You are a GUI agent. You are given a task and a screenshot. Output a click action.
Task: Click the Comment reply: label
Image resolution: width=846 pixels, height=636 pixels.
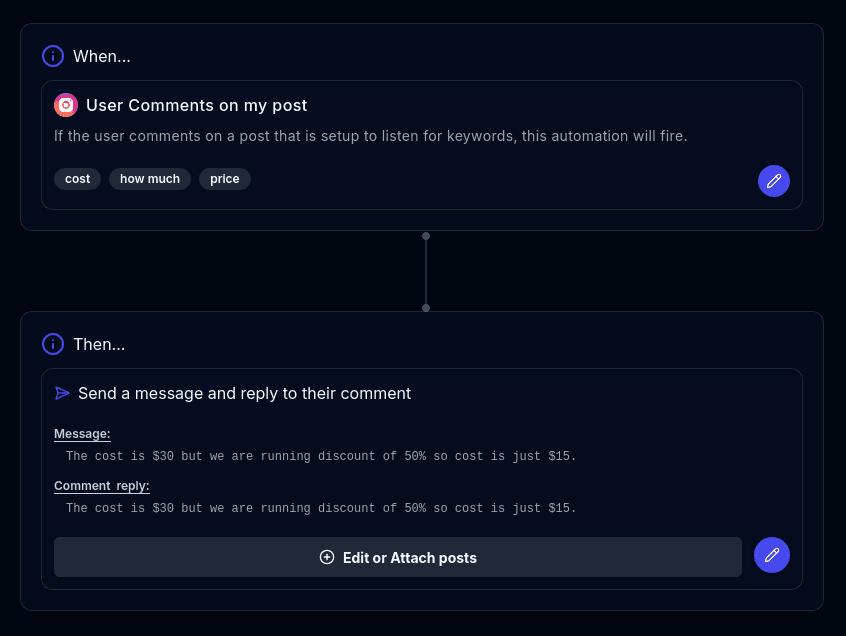pyautogui.click(x=102, y=486)
